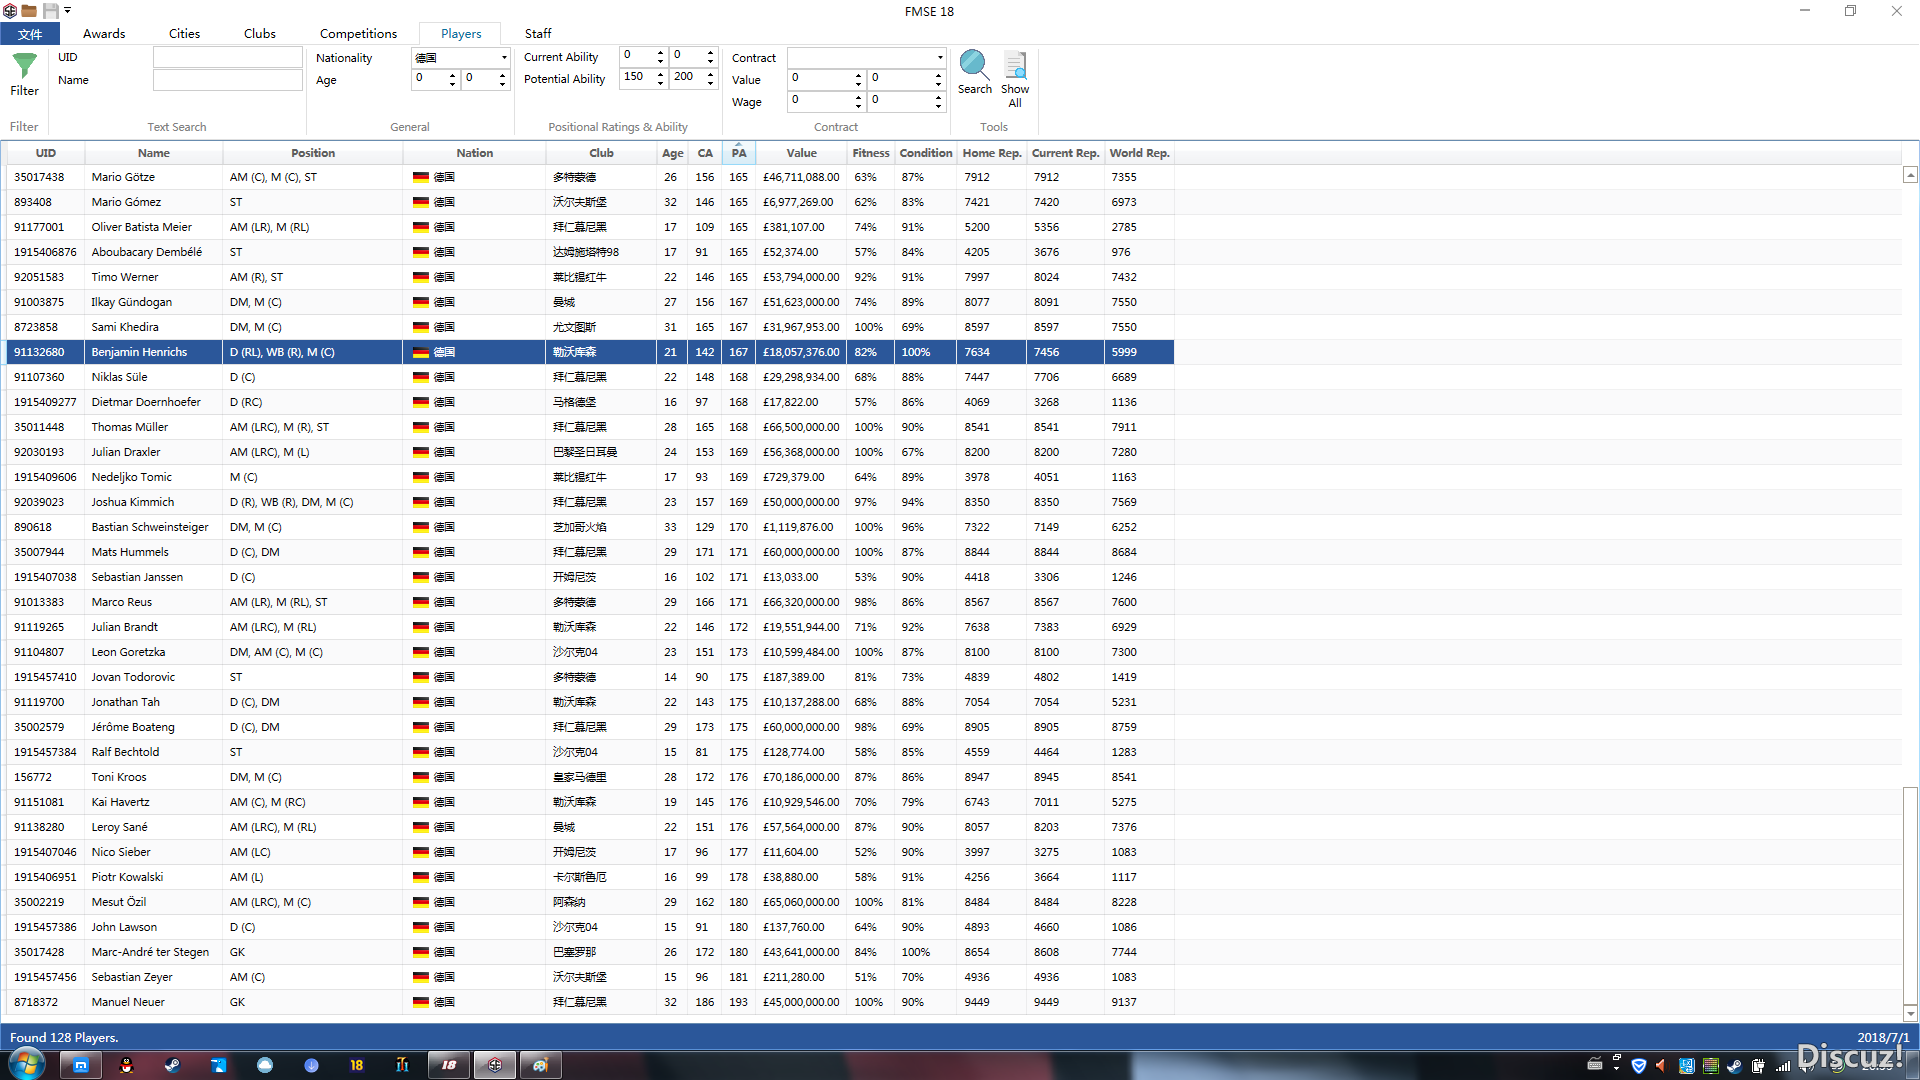Open the 文件 file menu
Viewport: 1920px width, 1080px height.
tap(30, 34)
